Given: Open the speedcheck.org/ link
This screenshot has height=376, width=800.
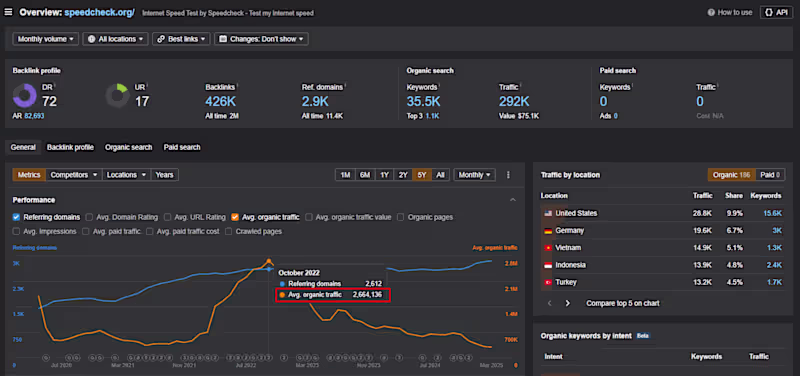Looking at the screenshot, I should (99, 13).
